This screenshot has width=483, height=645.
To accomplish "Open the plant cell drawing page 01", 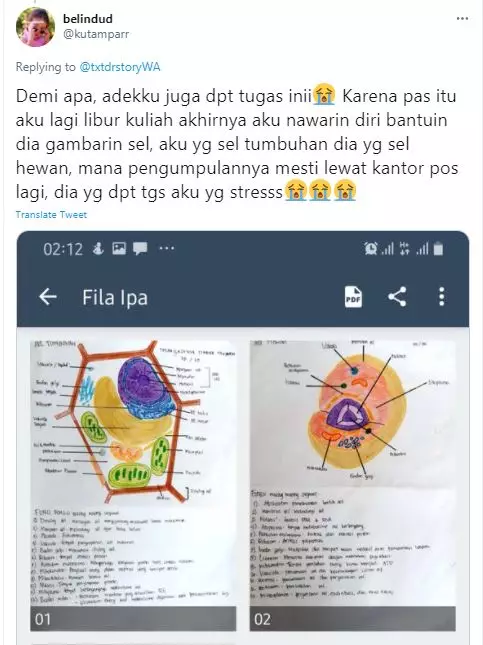I will (133, 485).
